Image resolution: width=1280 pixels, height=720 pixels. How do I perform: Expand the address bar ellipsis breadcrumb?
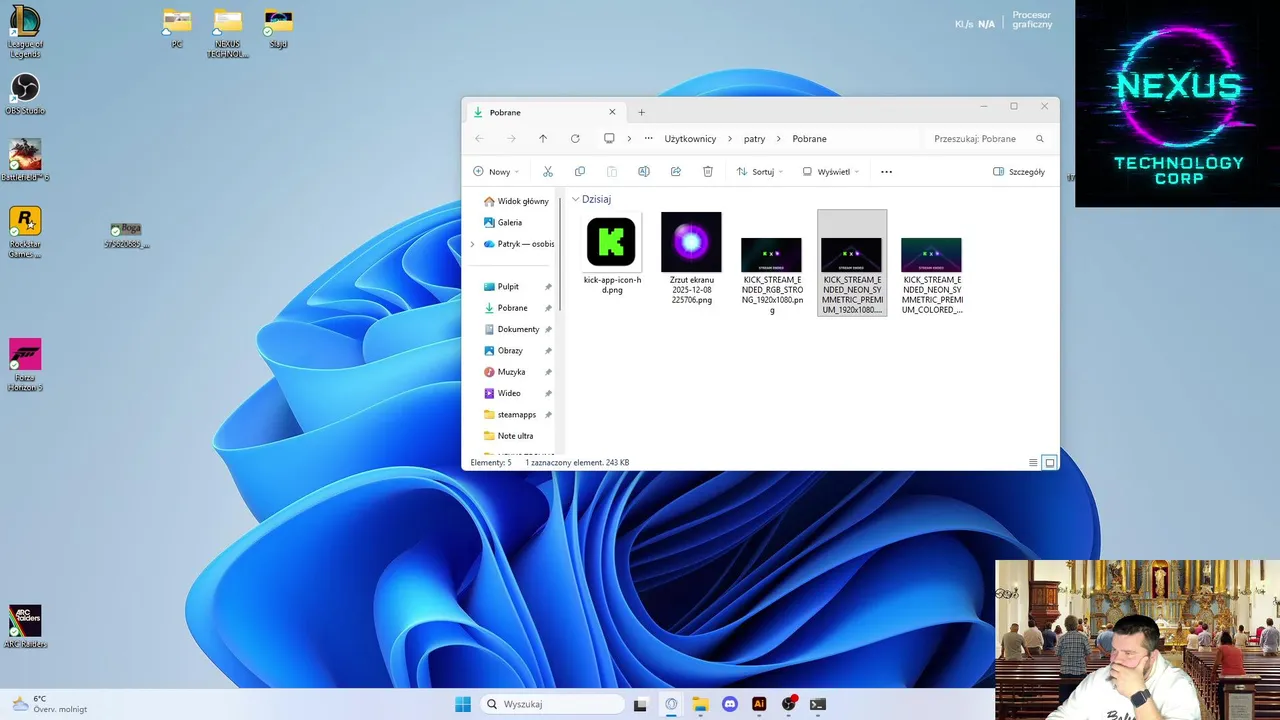click(649, 139)
